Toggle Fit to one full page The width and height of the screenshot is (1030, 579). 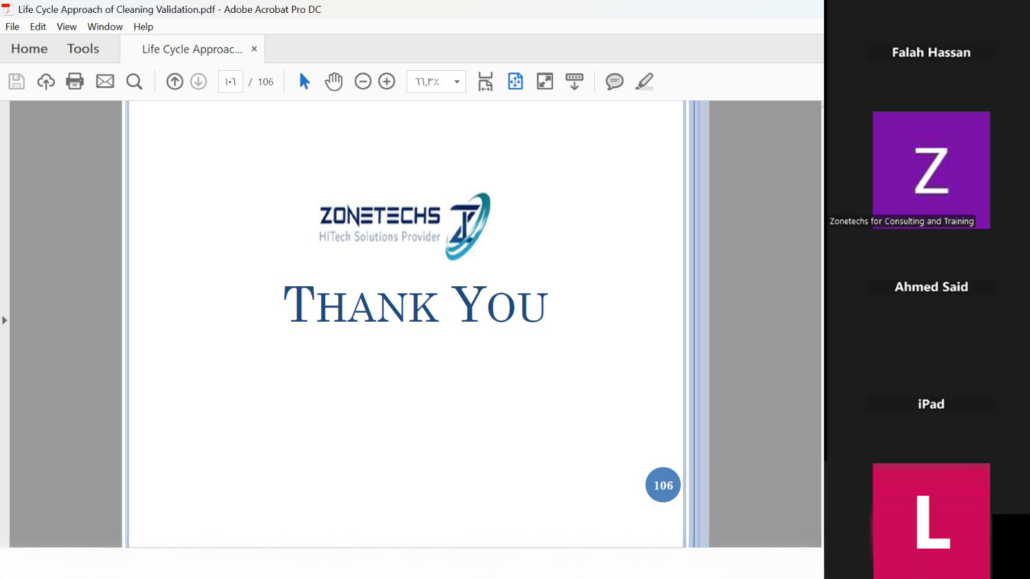(515, 82)
